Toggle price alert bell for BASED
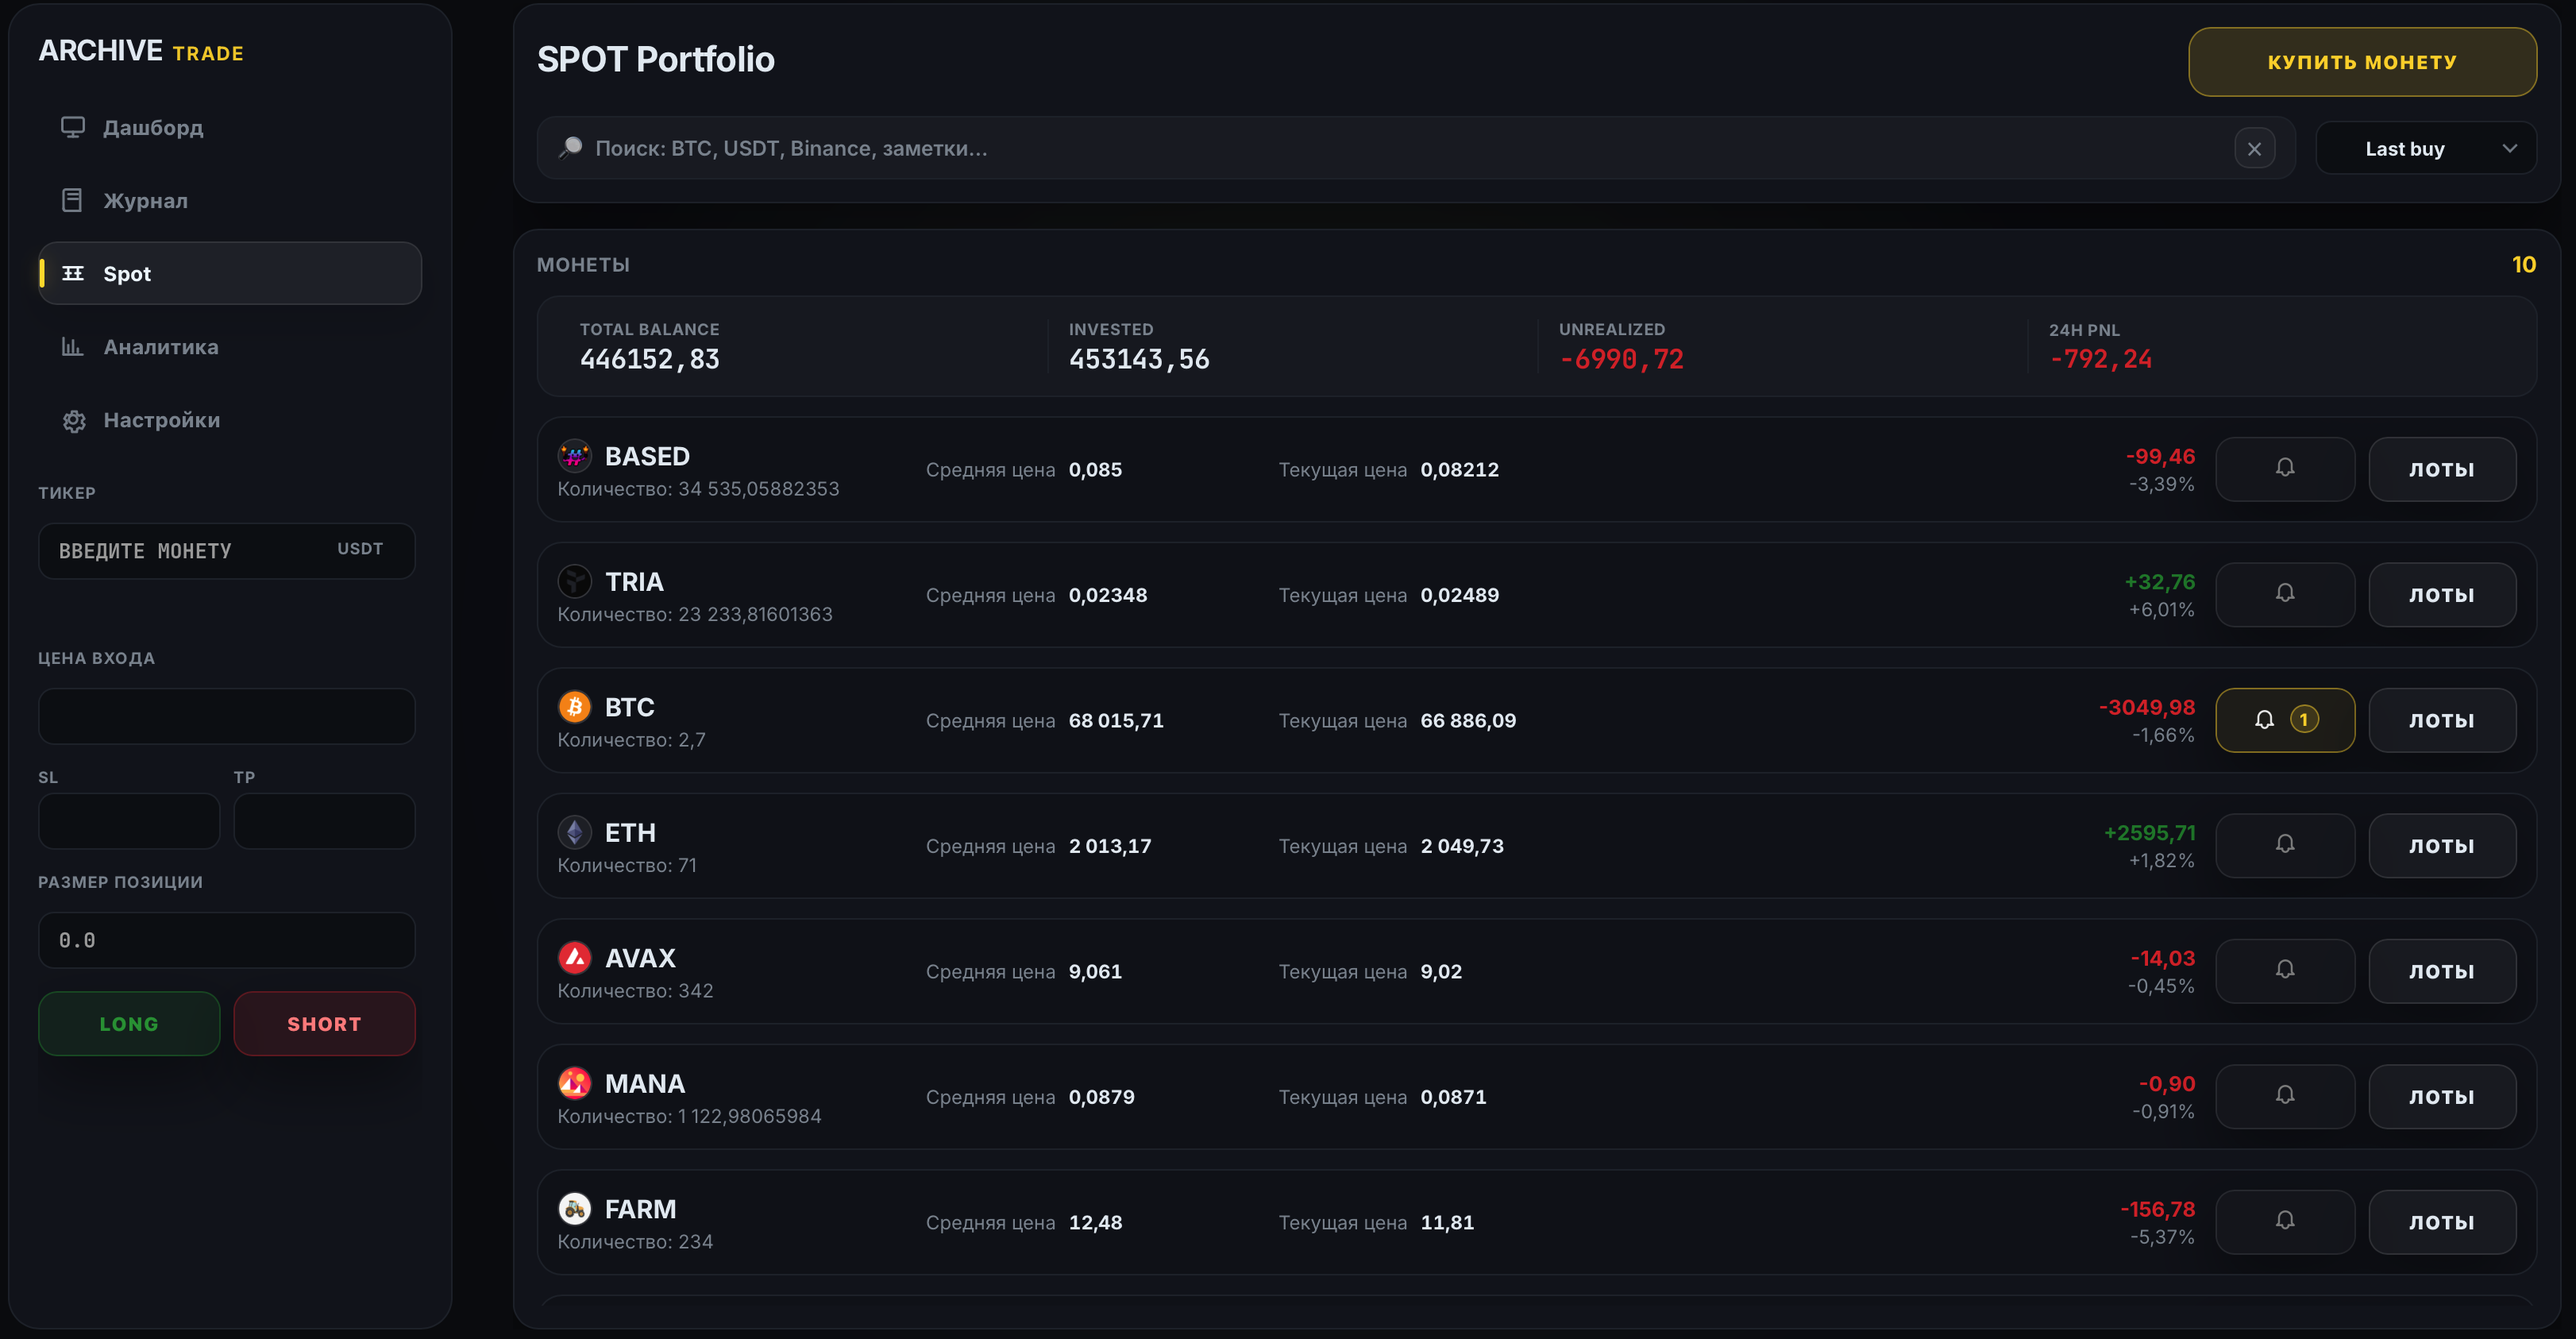 [x=2284, y=468]
